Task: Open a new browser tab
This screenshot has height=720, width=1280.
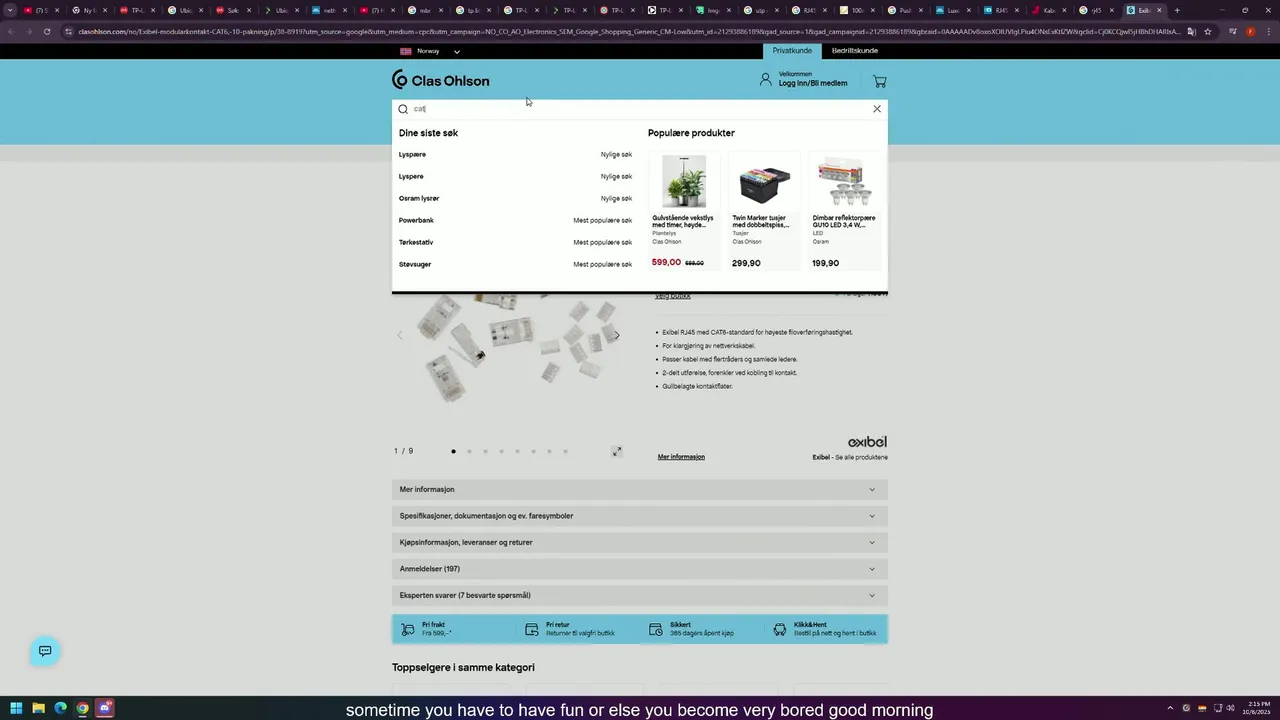Action: 1177,10
